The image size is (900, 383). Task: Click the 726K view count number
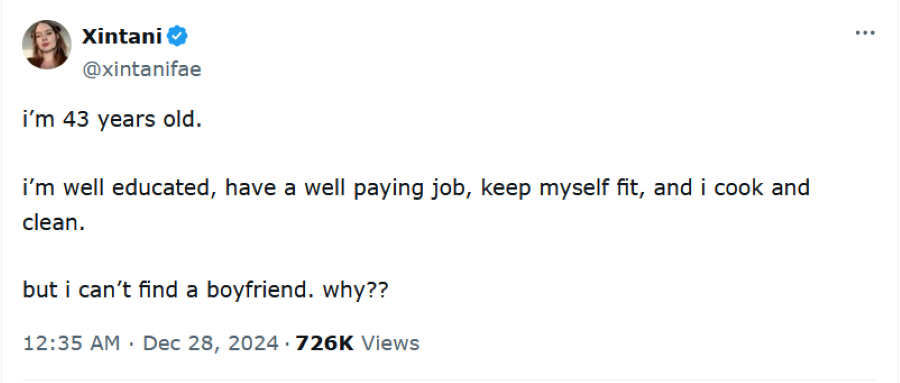pyautogui.click(x=324, y=343)
